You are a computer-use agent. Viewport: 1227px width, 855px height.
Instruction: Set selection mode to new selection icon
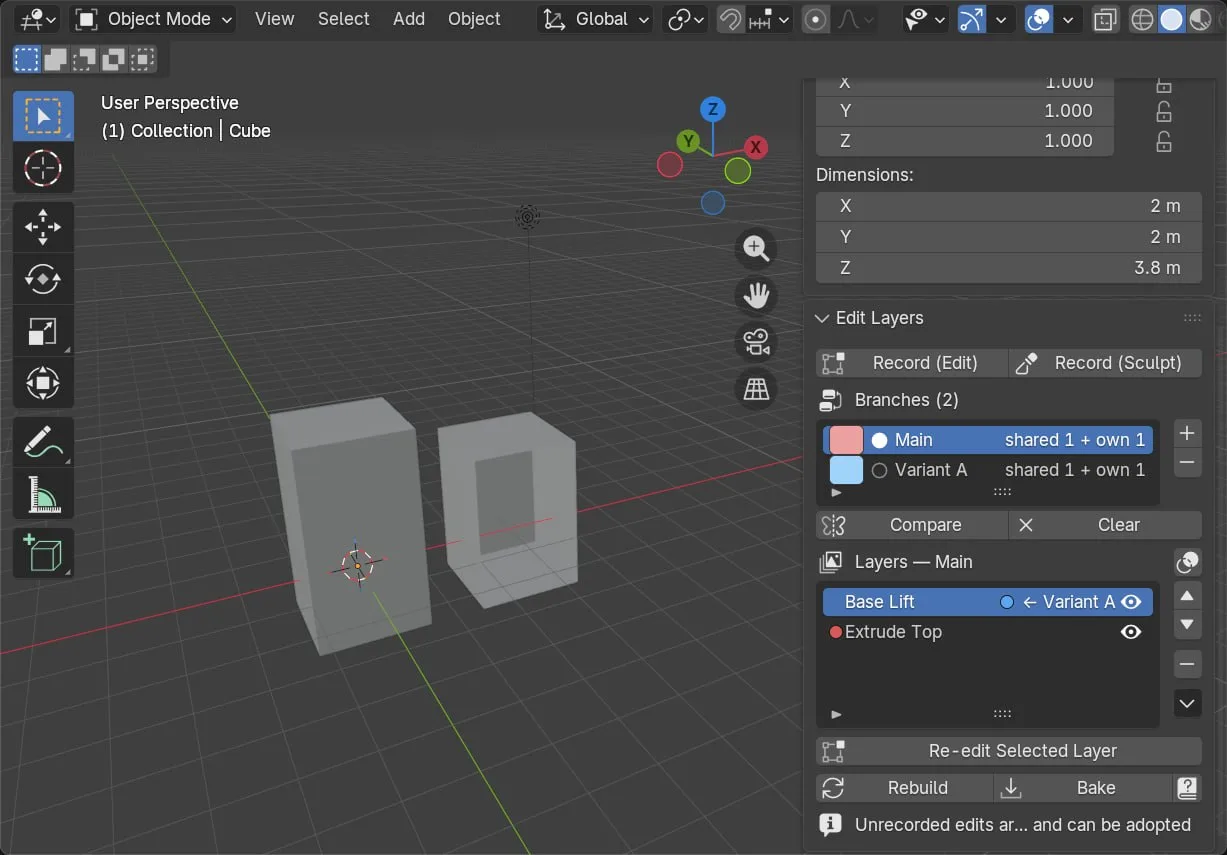point(27,60)
